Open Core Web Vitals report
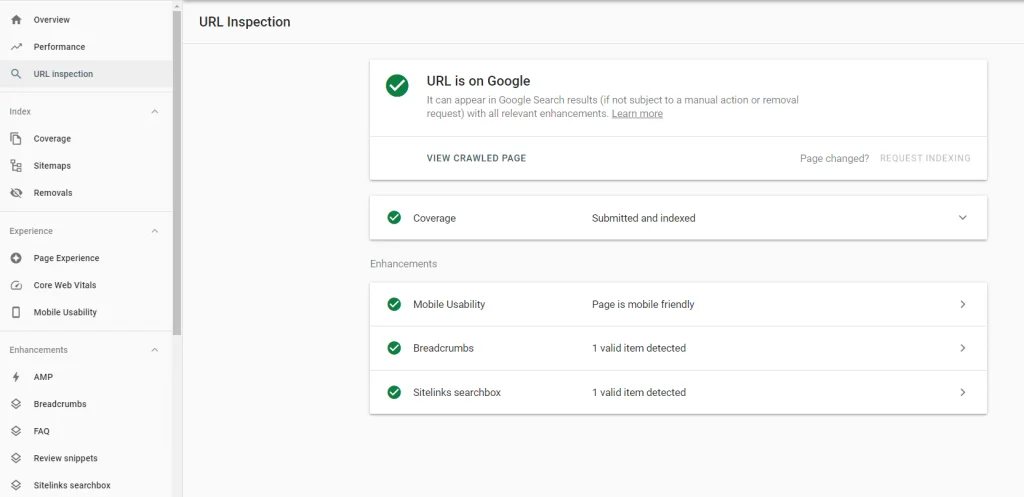 tap(86, 285)
